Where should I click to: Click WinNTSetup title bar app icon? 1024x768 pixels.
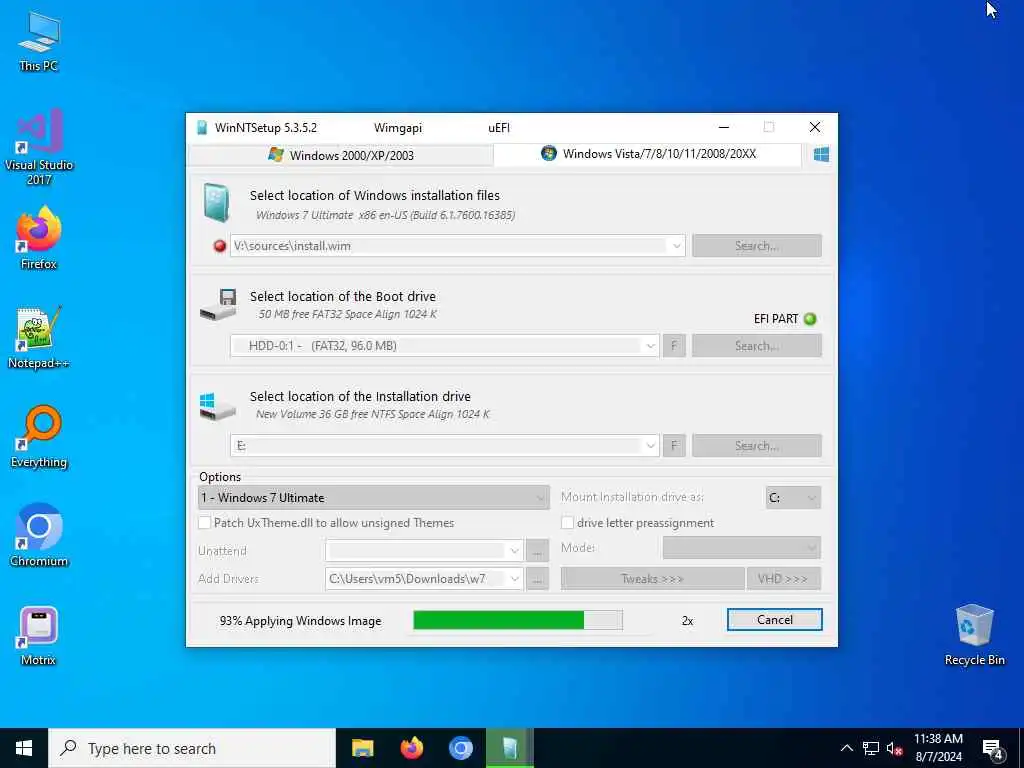tap(202, 127)
